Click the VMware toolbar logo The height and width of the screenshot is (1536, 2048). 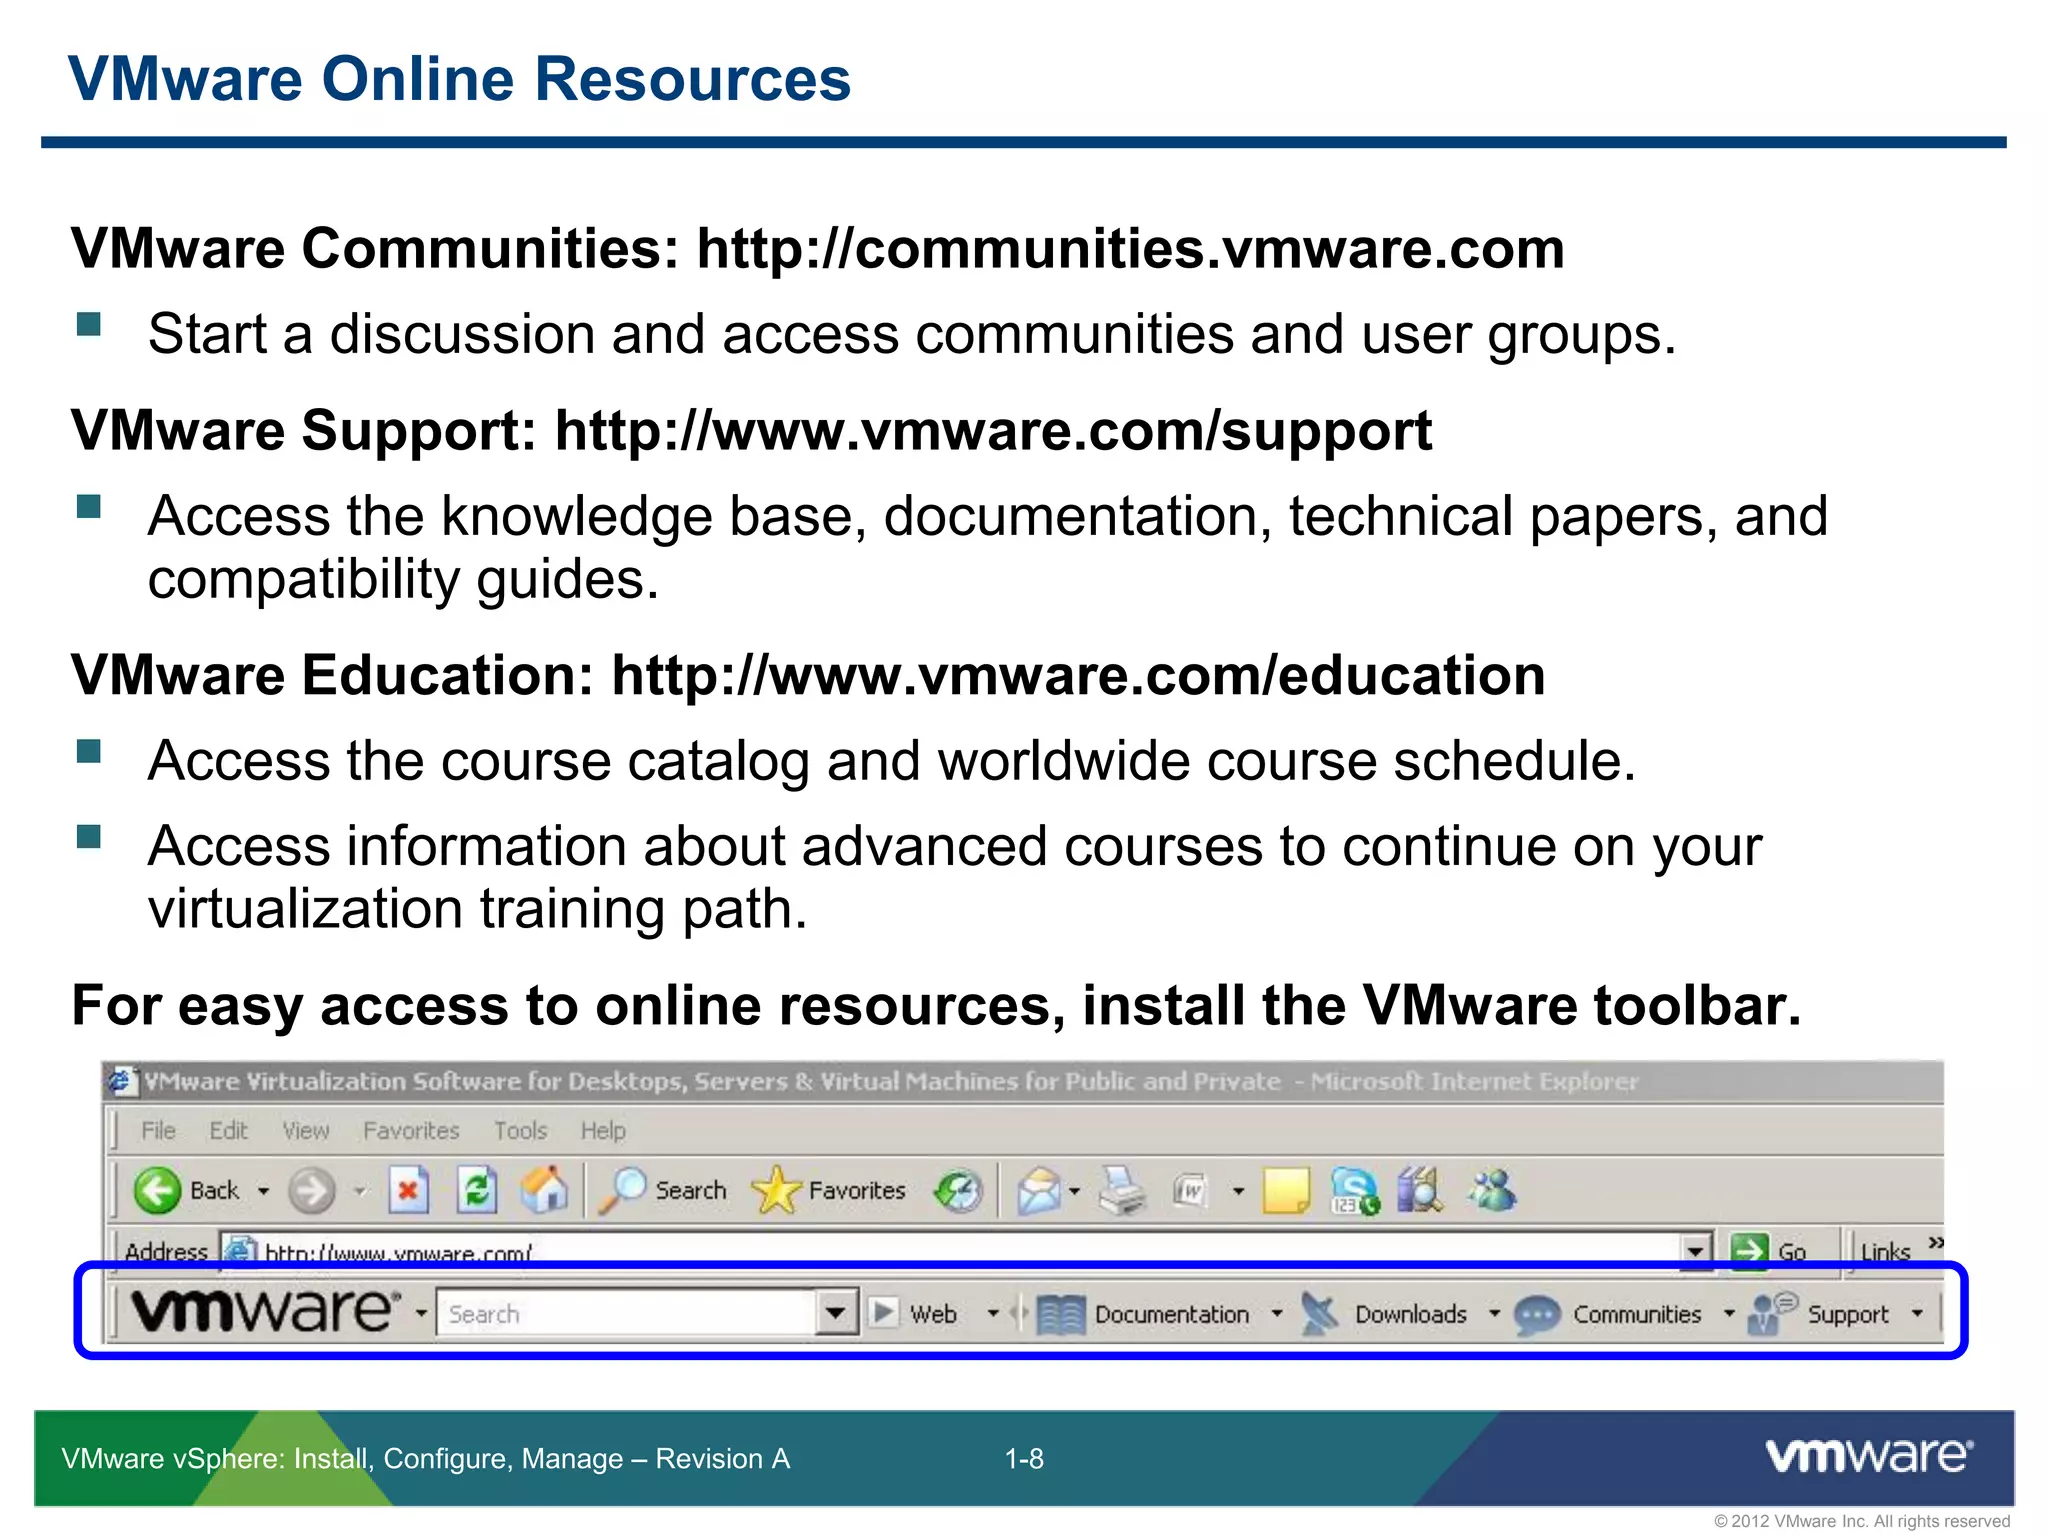click(266, 1311)
